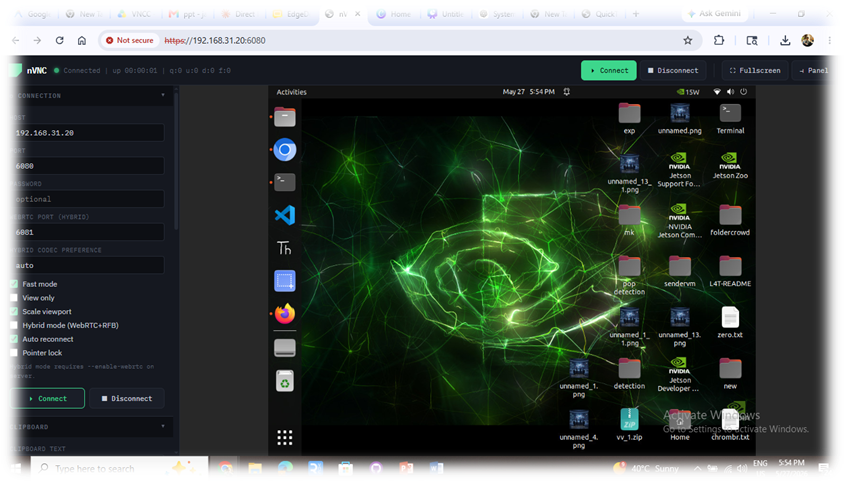Switch to the EdgeD browser tab
Image resolution: width=845 pixels, height=482 pixels.
click(290, 14)
